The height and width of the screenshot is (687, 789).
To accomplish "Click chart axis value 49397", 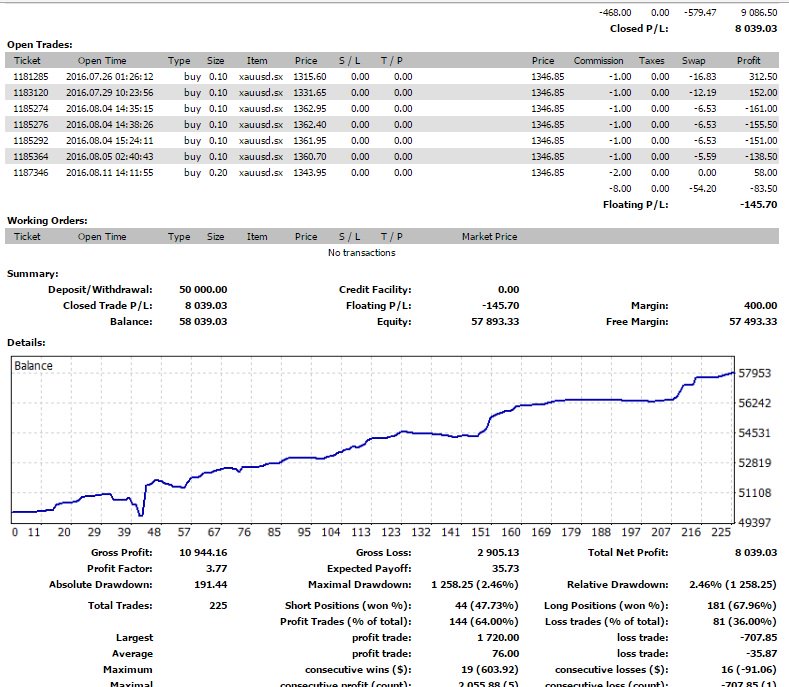I will (754, 522).
